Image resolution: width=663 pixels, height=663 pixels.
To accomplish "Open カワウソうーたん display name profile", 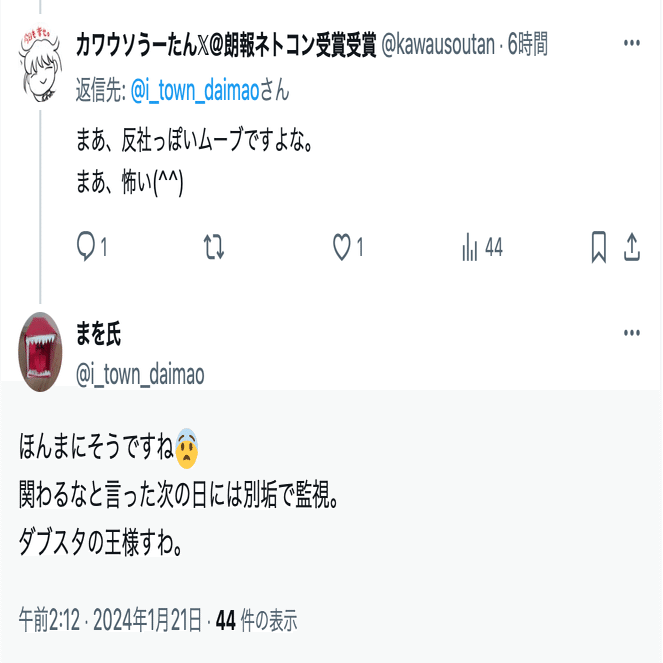I will click(226, 44).
